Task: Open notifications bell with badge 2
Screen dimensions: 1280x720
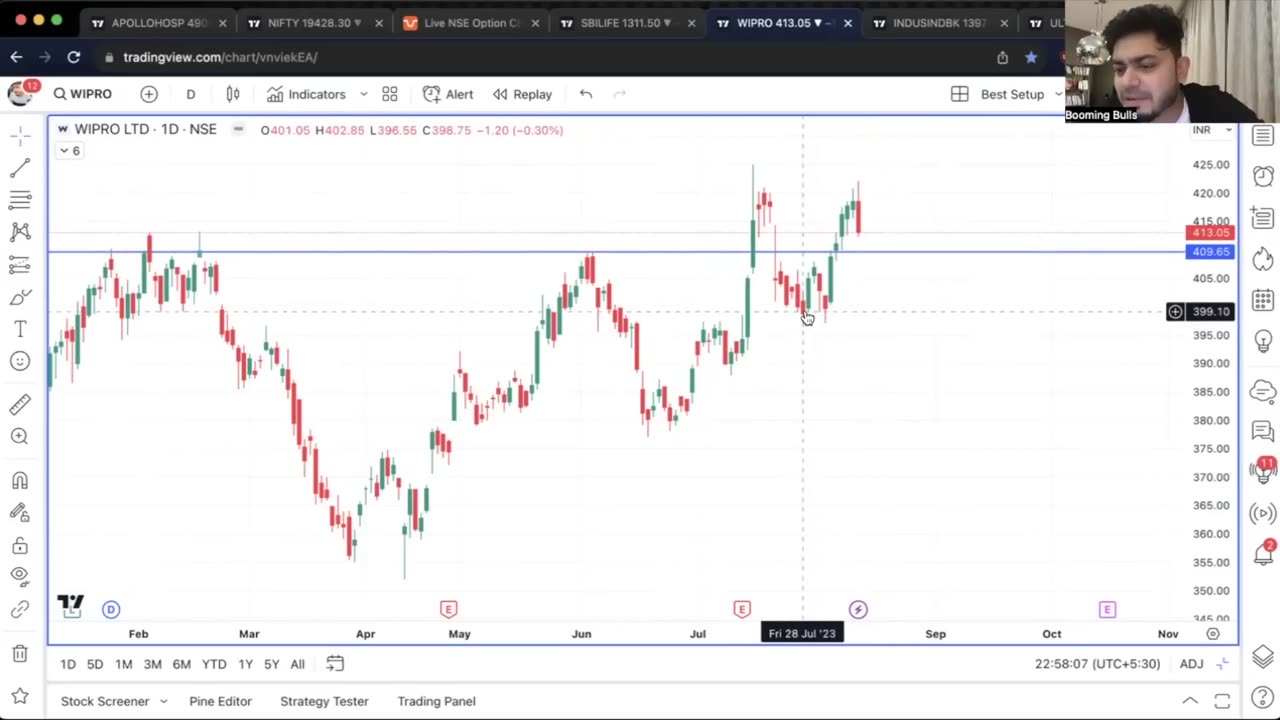Action: pyautogui.click(x=1263, y=554)
